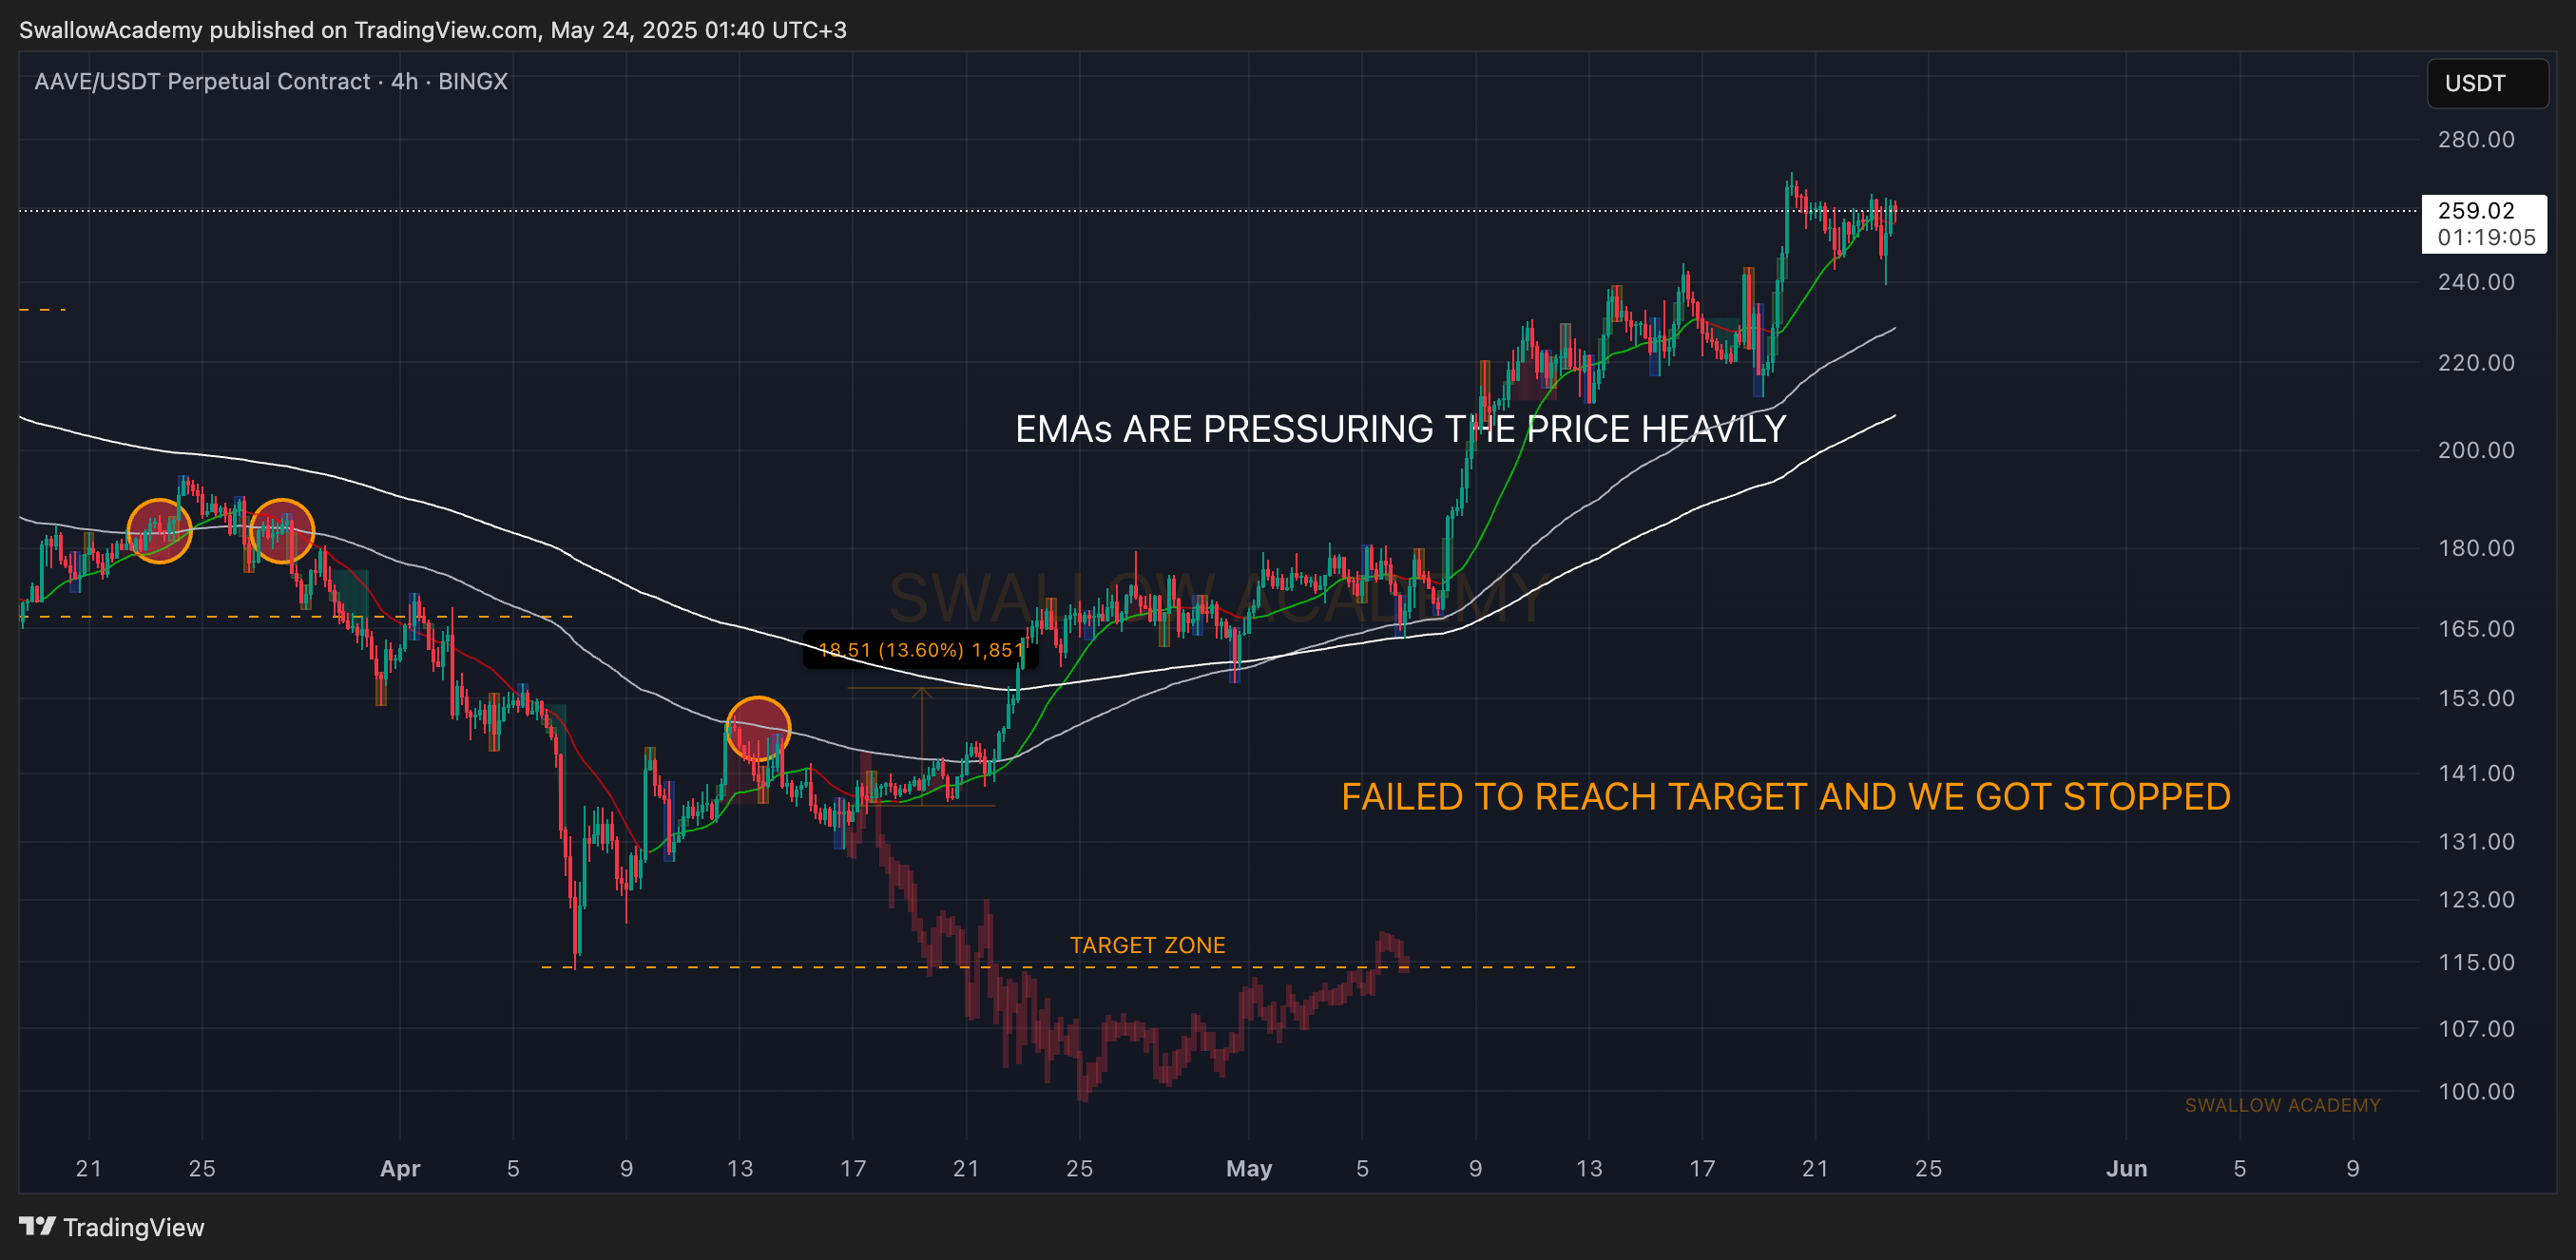Click the USDT currency button
Screen dimensions: 2576x1260
click(x=2487, y=83)
